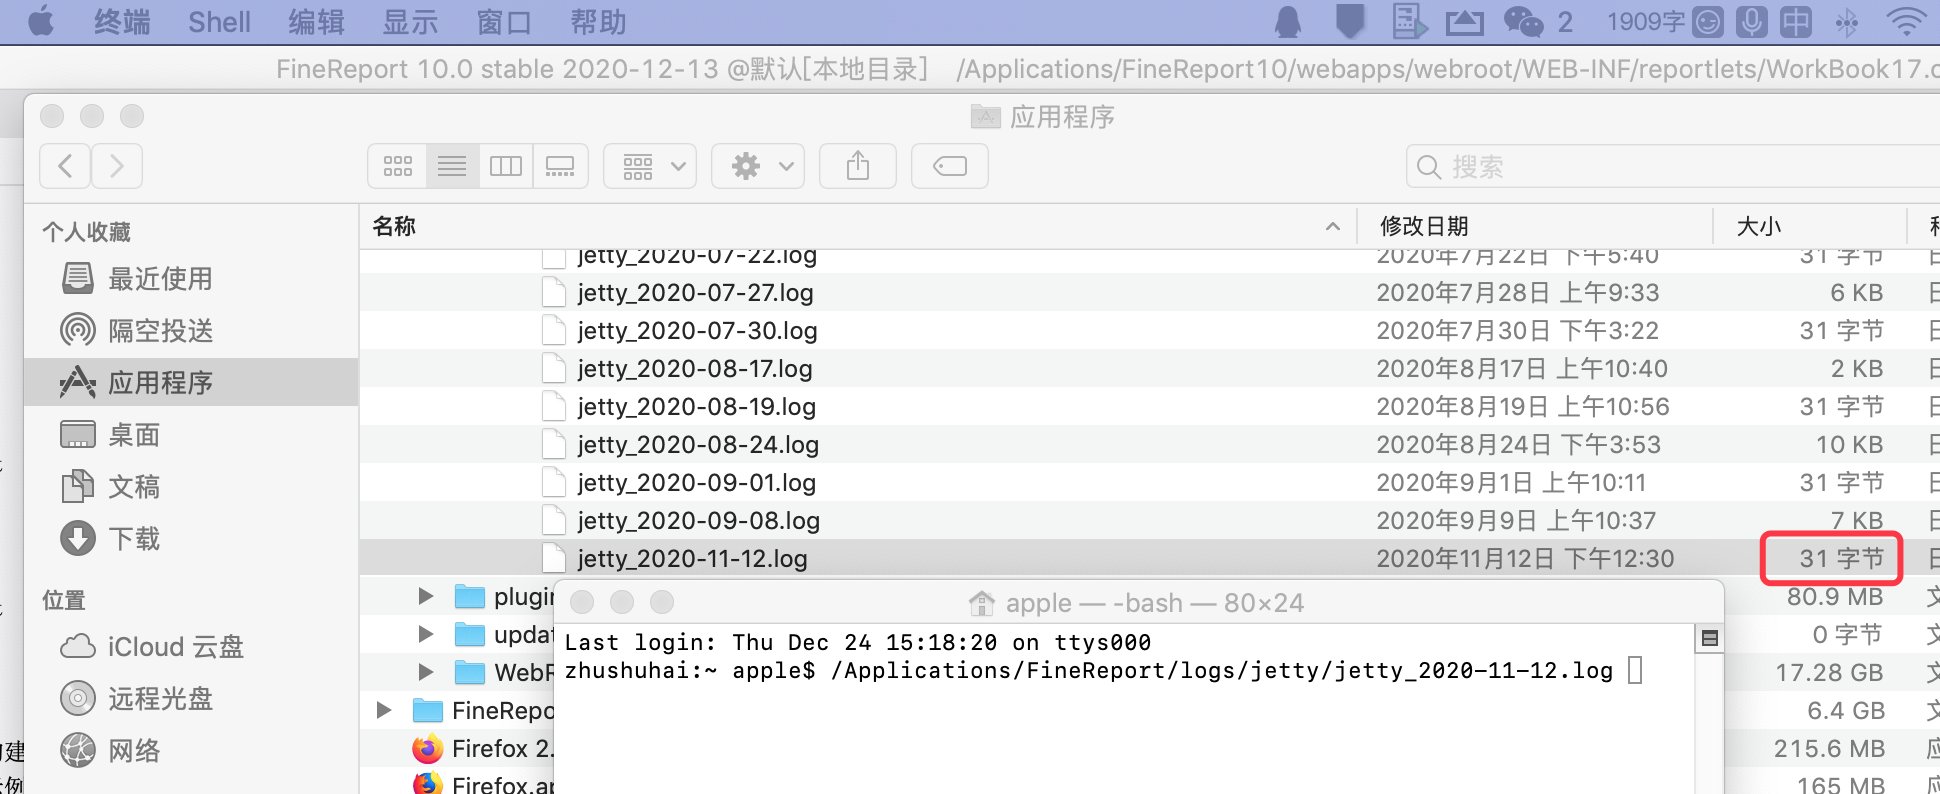Go forward in Finder
This screenshot has height=794, width=1940.
point(117,166)
